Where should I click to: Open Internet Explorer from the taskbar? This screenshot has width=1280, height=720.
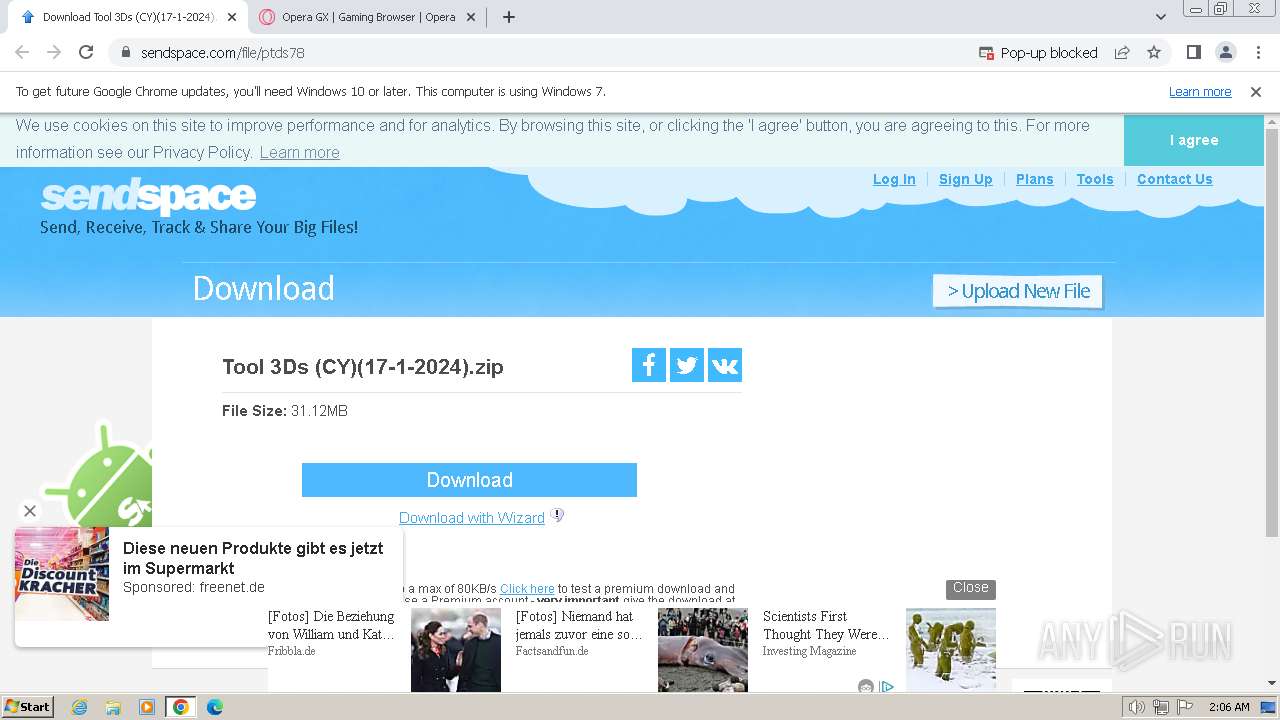80,707
